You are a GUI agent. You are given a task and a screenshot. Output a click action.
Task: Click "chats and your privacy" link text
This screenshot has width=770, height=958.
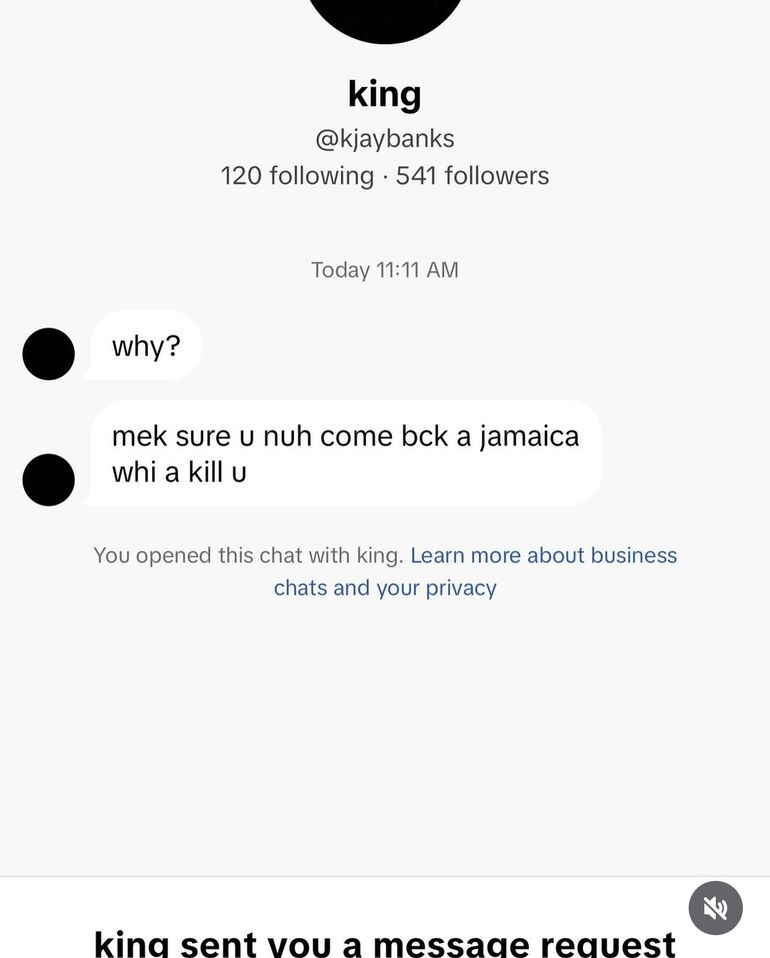pyautogui.click(x=385, y=588)
